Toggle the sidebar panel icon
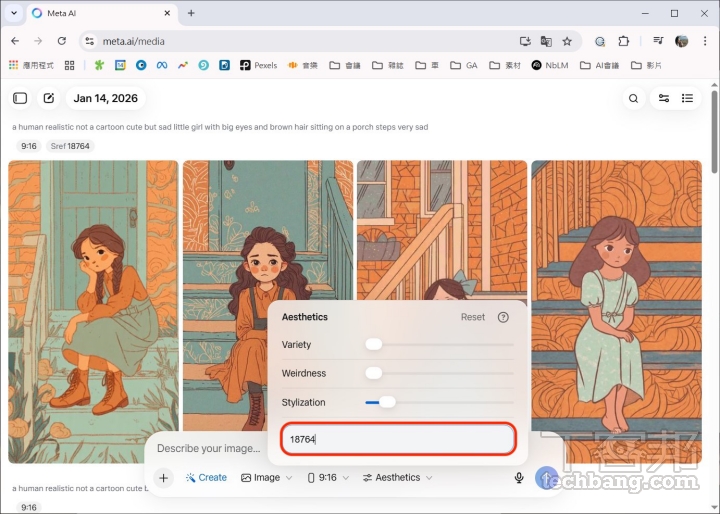720x514 pixels. coord(20,98)
